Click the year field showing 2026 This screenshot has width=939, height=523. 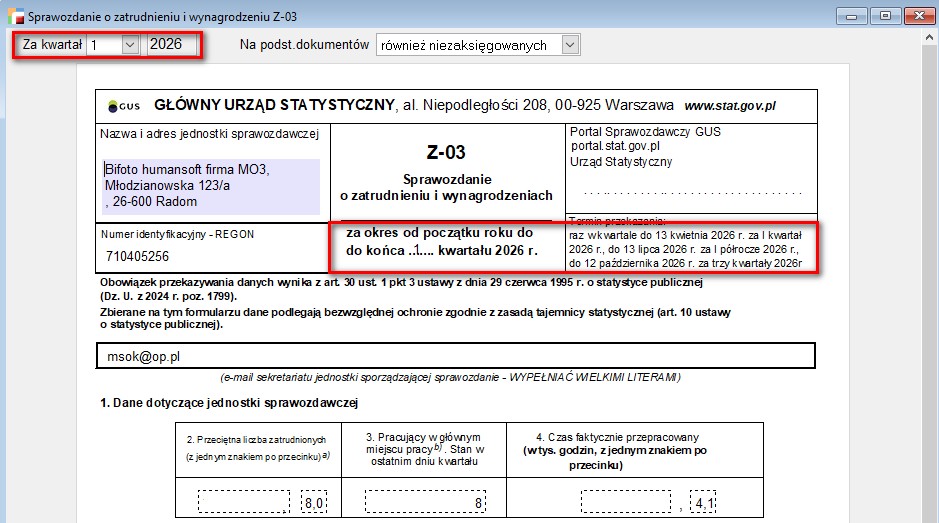coord(172,45)
